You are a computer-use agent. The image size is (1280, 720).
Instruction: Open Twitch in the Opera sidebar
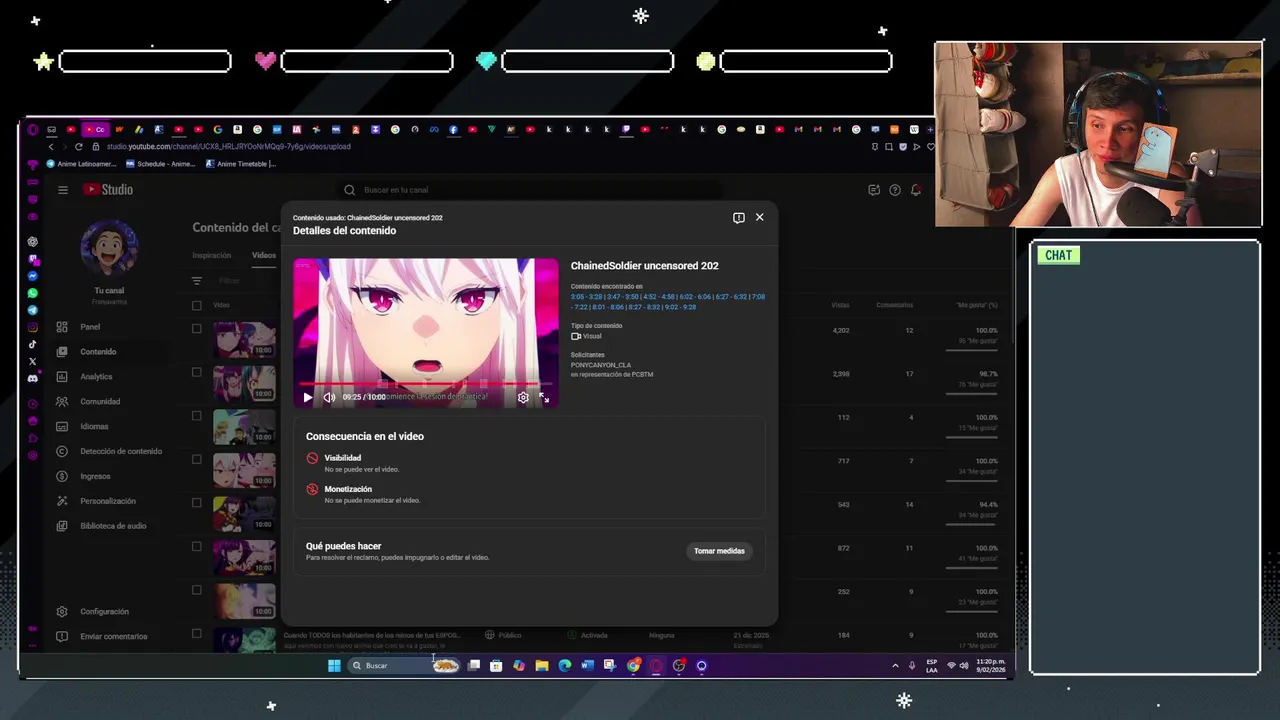point(33,259)
